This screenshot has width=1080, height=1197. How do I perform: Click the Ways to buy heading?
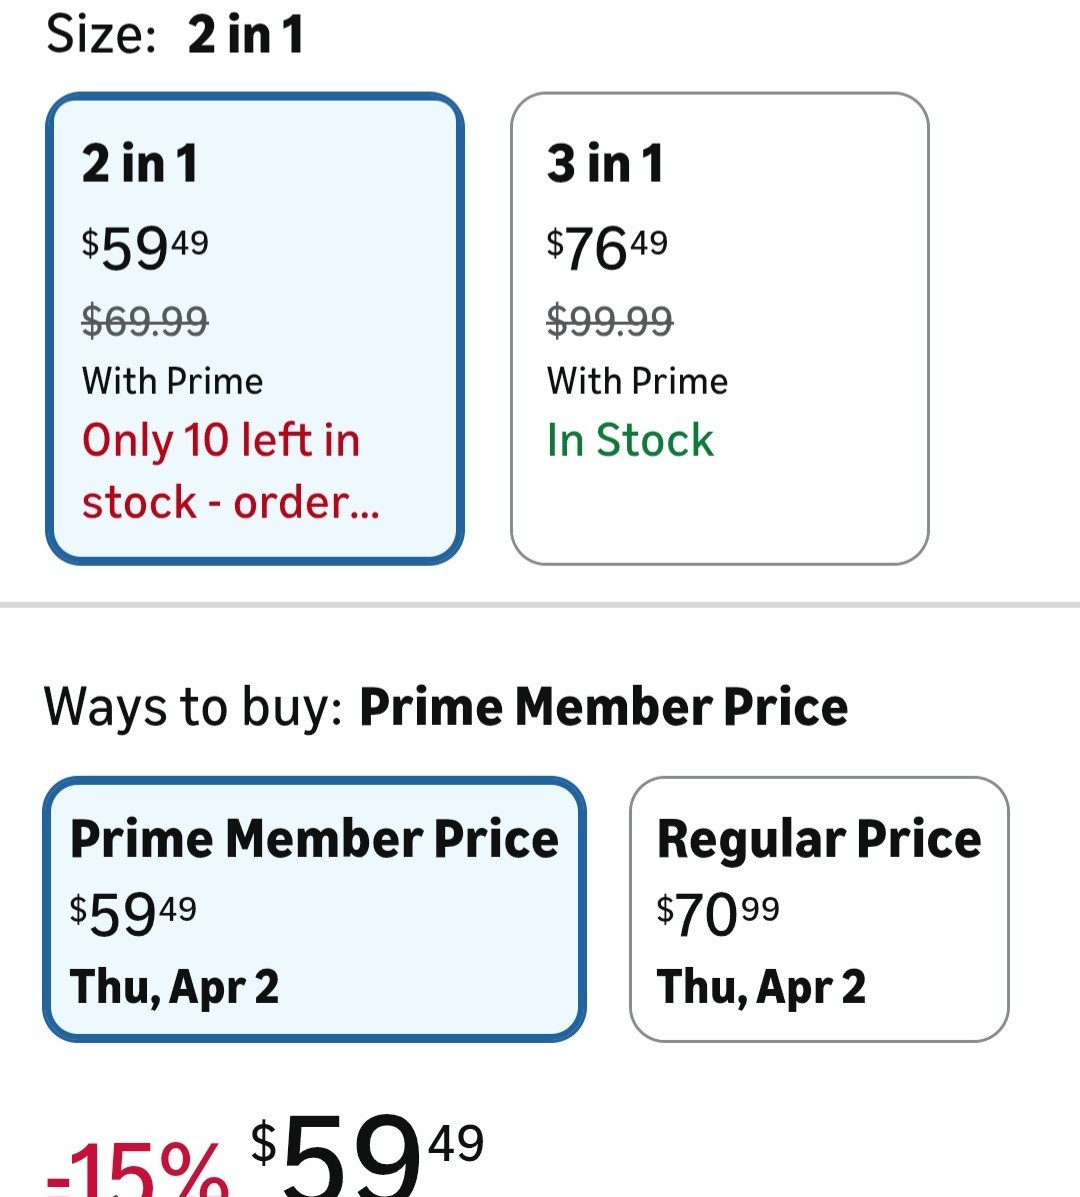(x=446, y=707)
